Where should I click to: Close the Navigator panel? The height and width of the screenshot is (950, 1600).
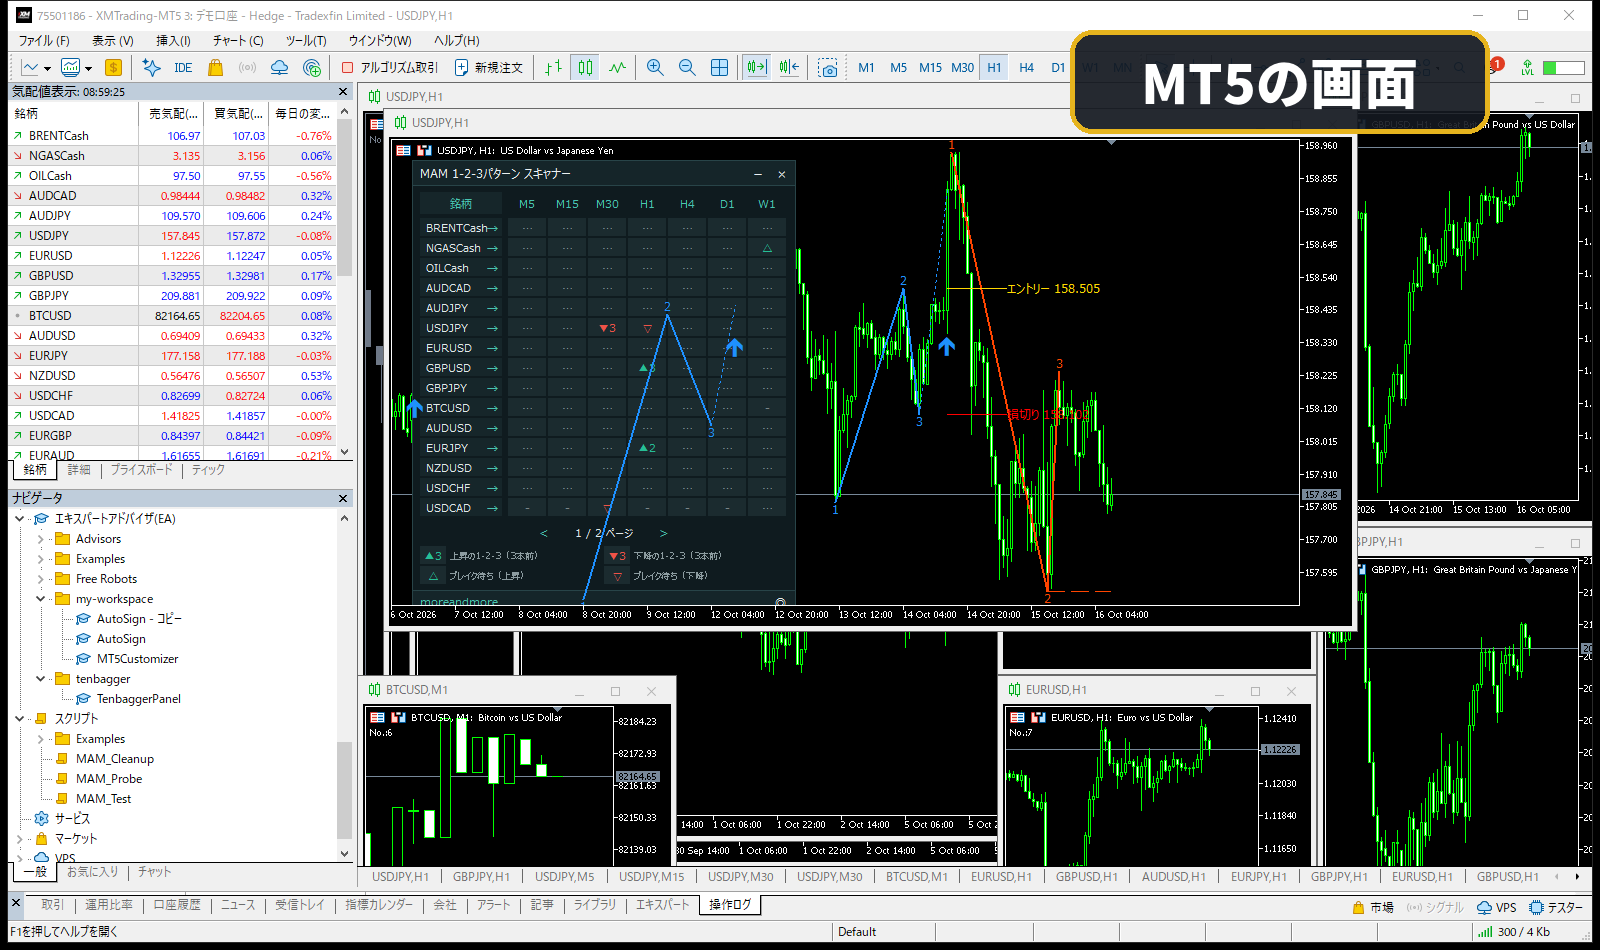click(343, 498)
